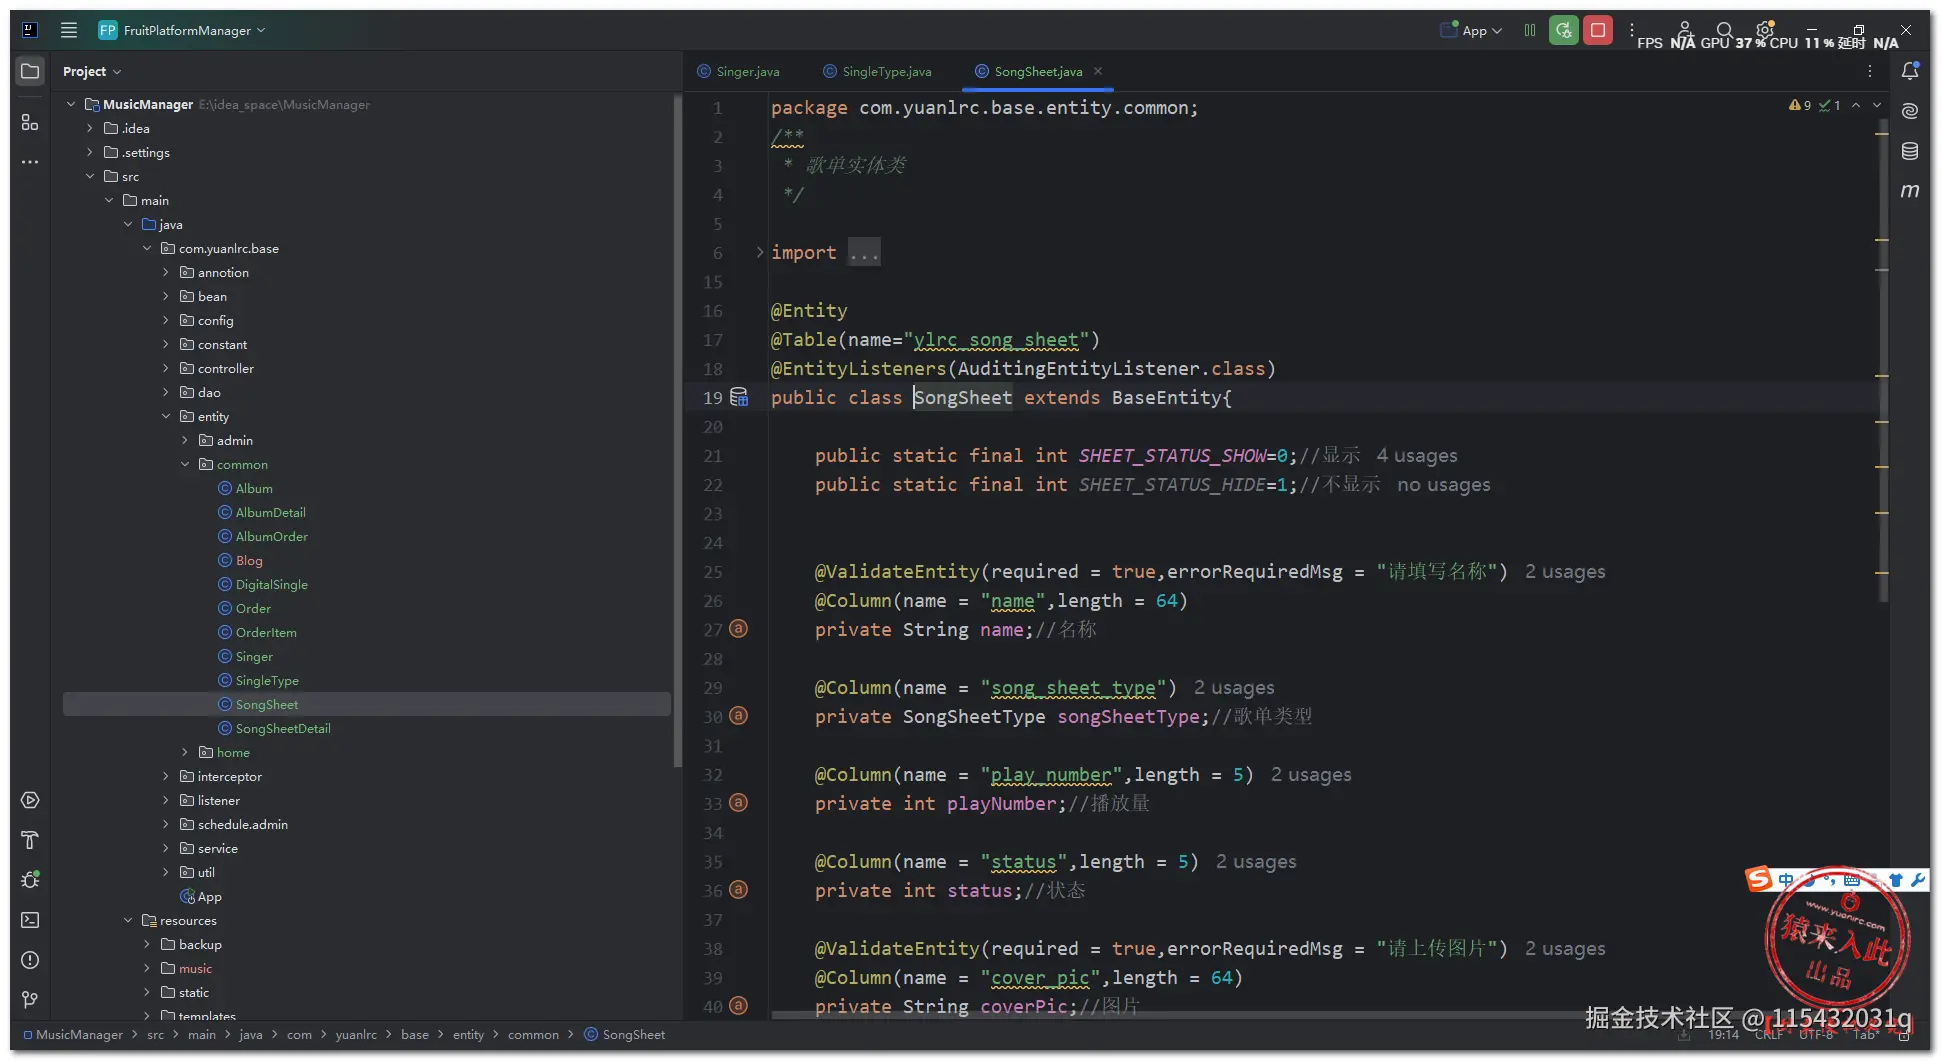Expand the .idea folder
The height and width of the screenshot is (1061, 1941).
coord(90,128)
